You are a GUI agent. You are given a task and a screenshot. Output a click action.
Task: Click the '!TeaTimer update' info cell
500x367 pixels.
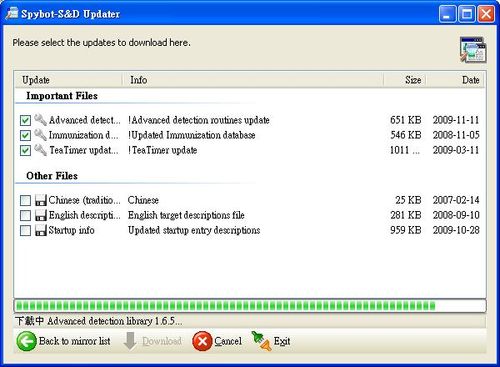(x=163, y=150)
